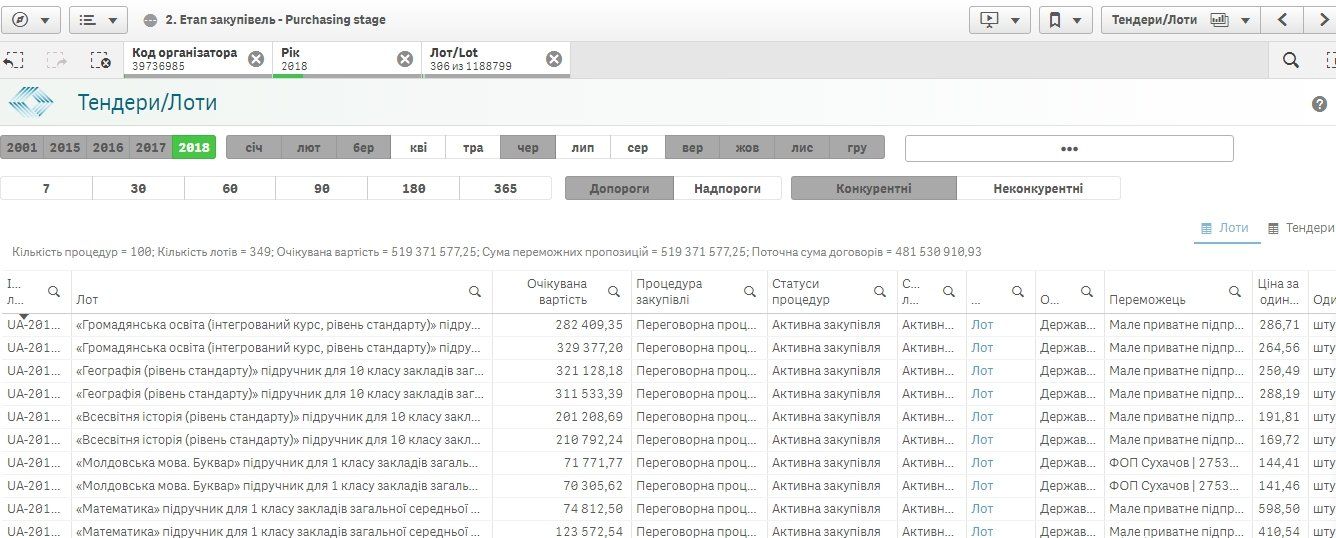Toggle the Надпороги filter
The height and width of the screenshot is (538, 1336).
(x=728, y=188)
